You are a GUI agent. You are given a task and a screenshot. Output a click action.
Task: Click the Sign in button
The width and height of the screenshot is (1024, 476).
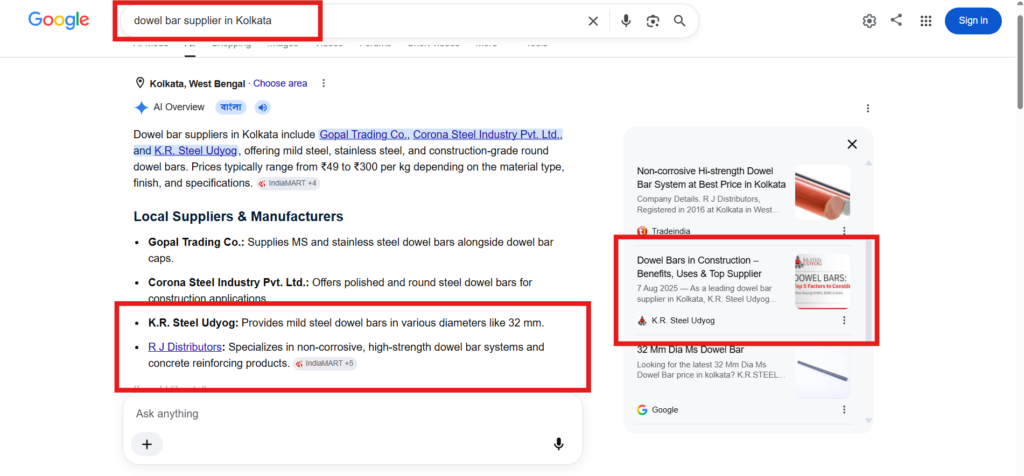973,21
